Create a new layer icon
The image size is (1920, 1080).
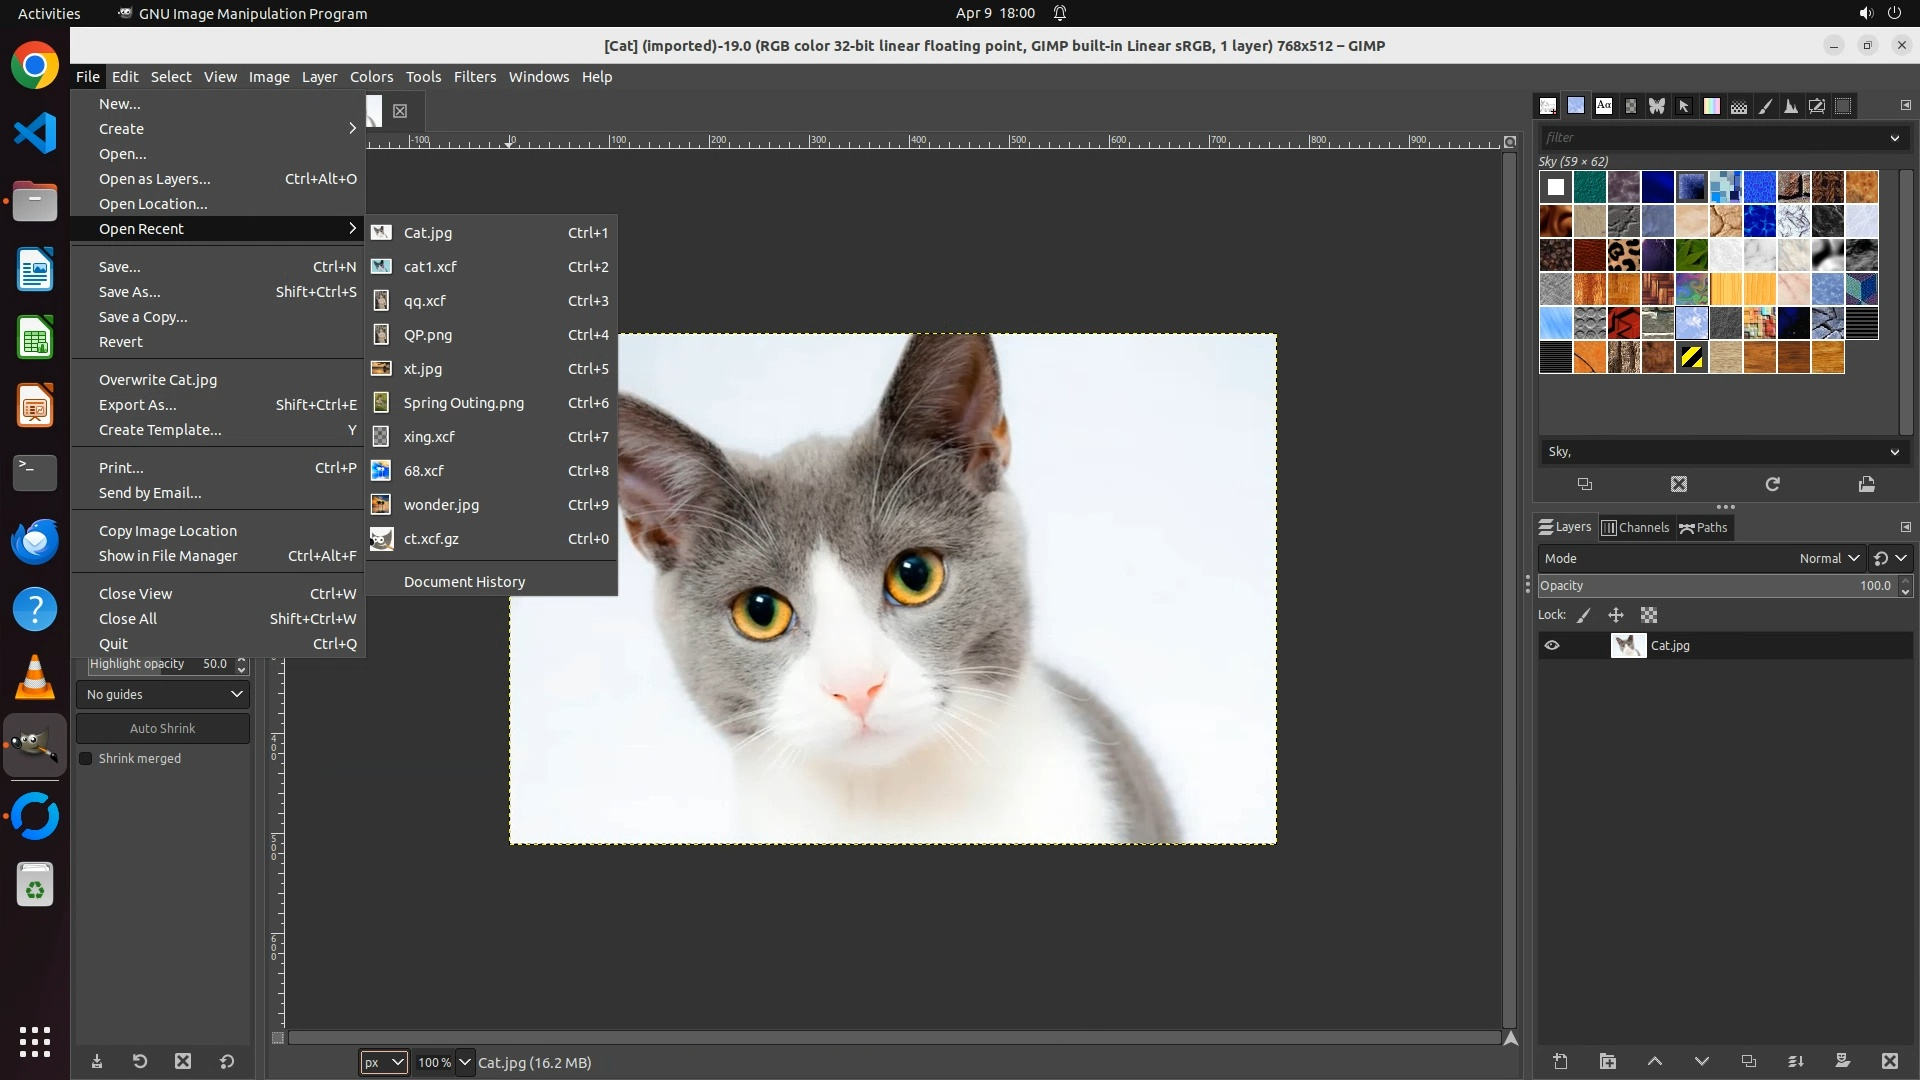1560,1061
